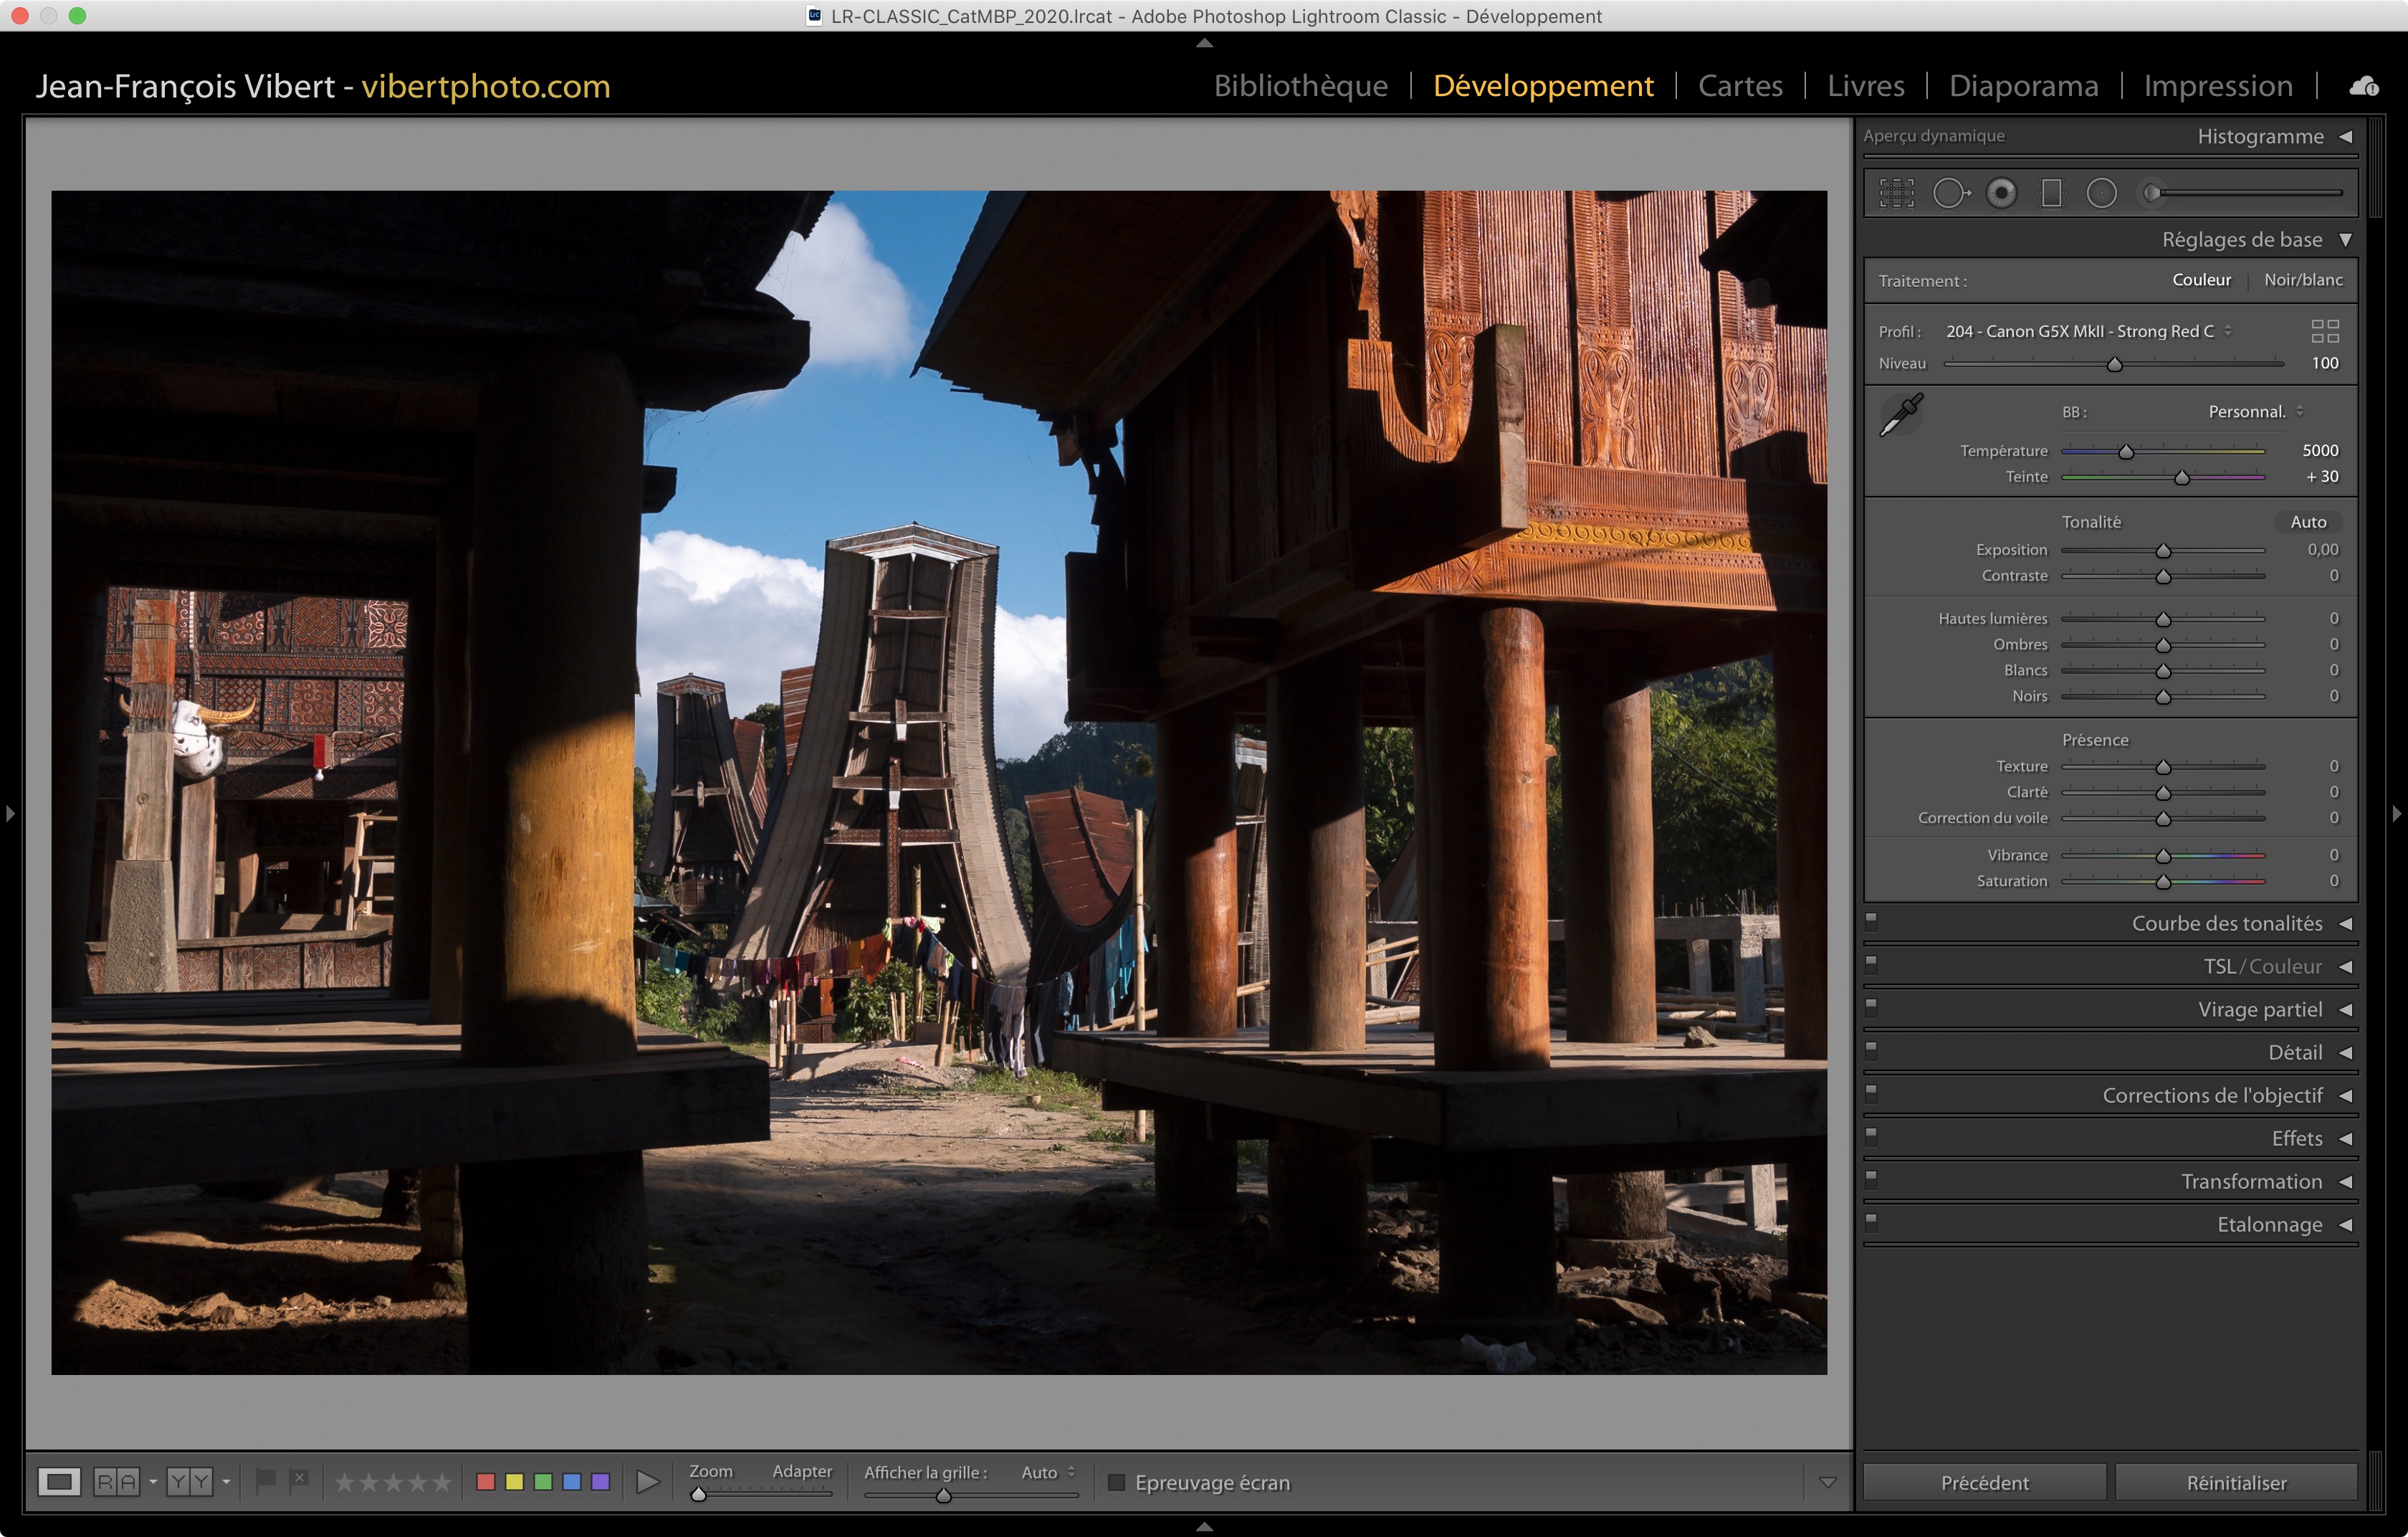Switch to the Bibliothèque module
The height and width of the screenshot is (1537, 2408).
[1300, 86]
